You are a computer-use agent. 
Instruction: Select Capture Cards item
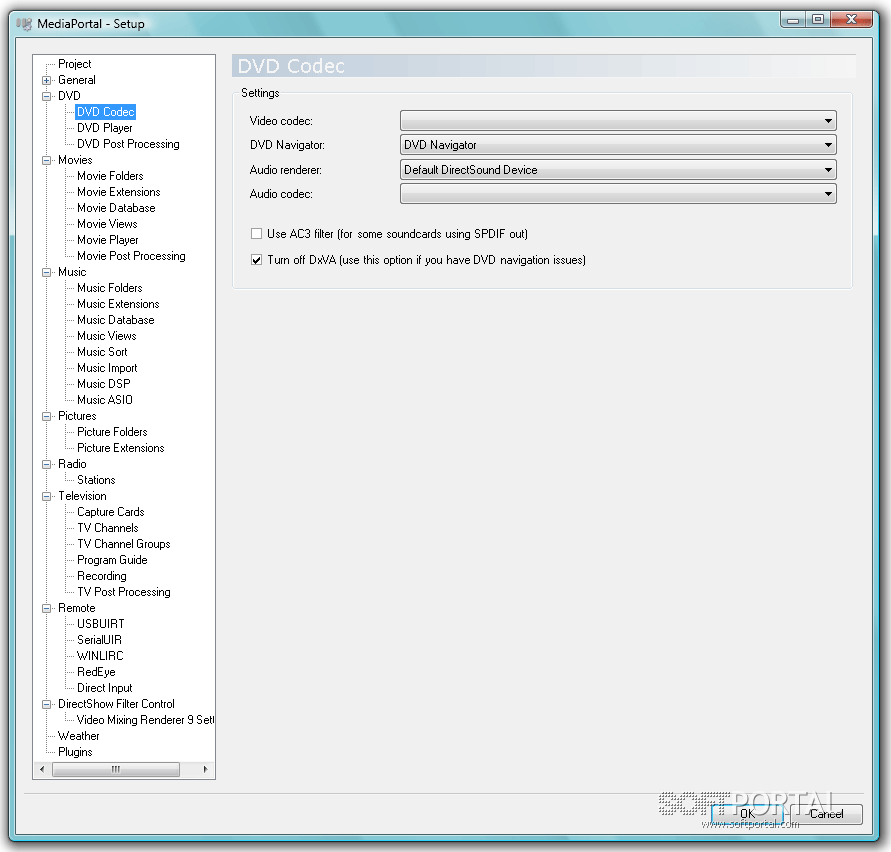point(111,512)
